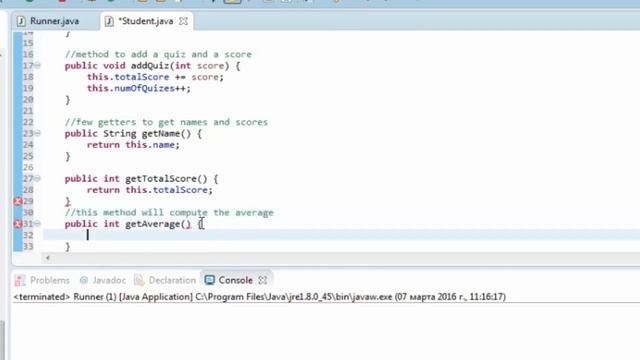Click the line 'return this.totalScore;'
640x360 pixels.
tap(149, 190)
